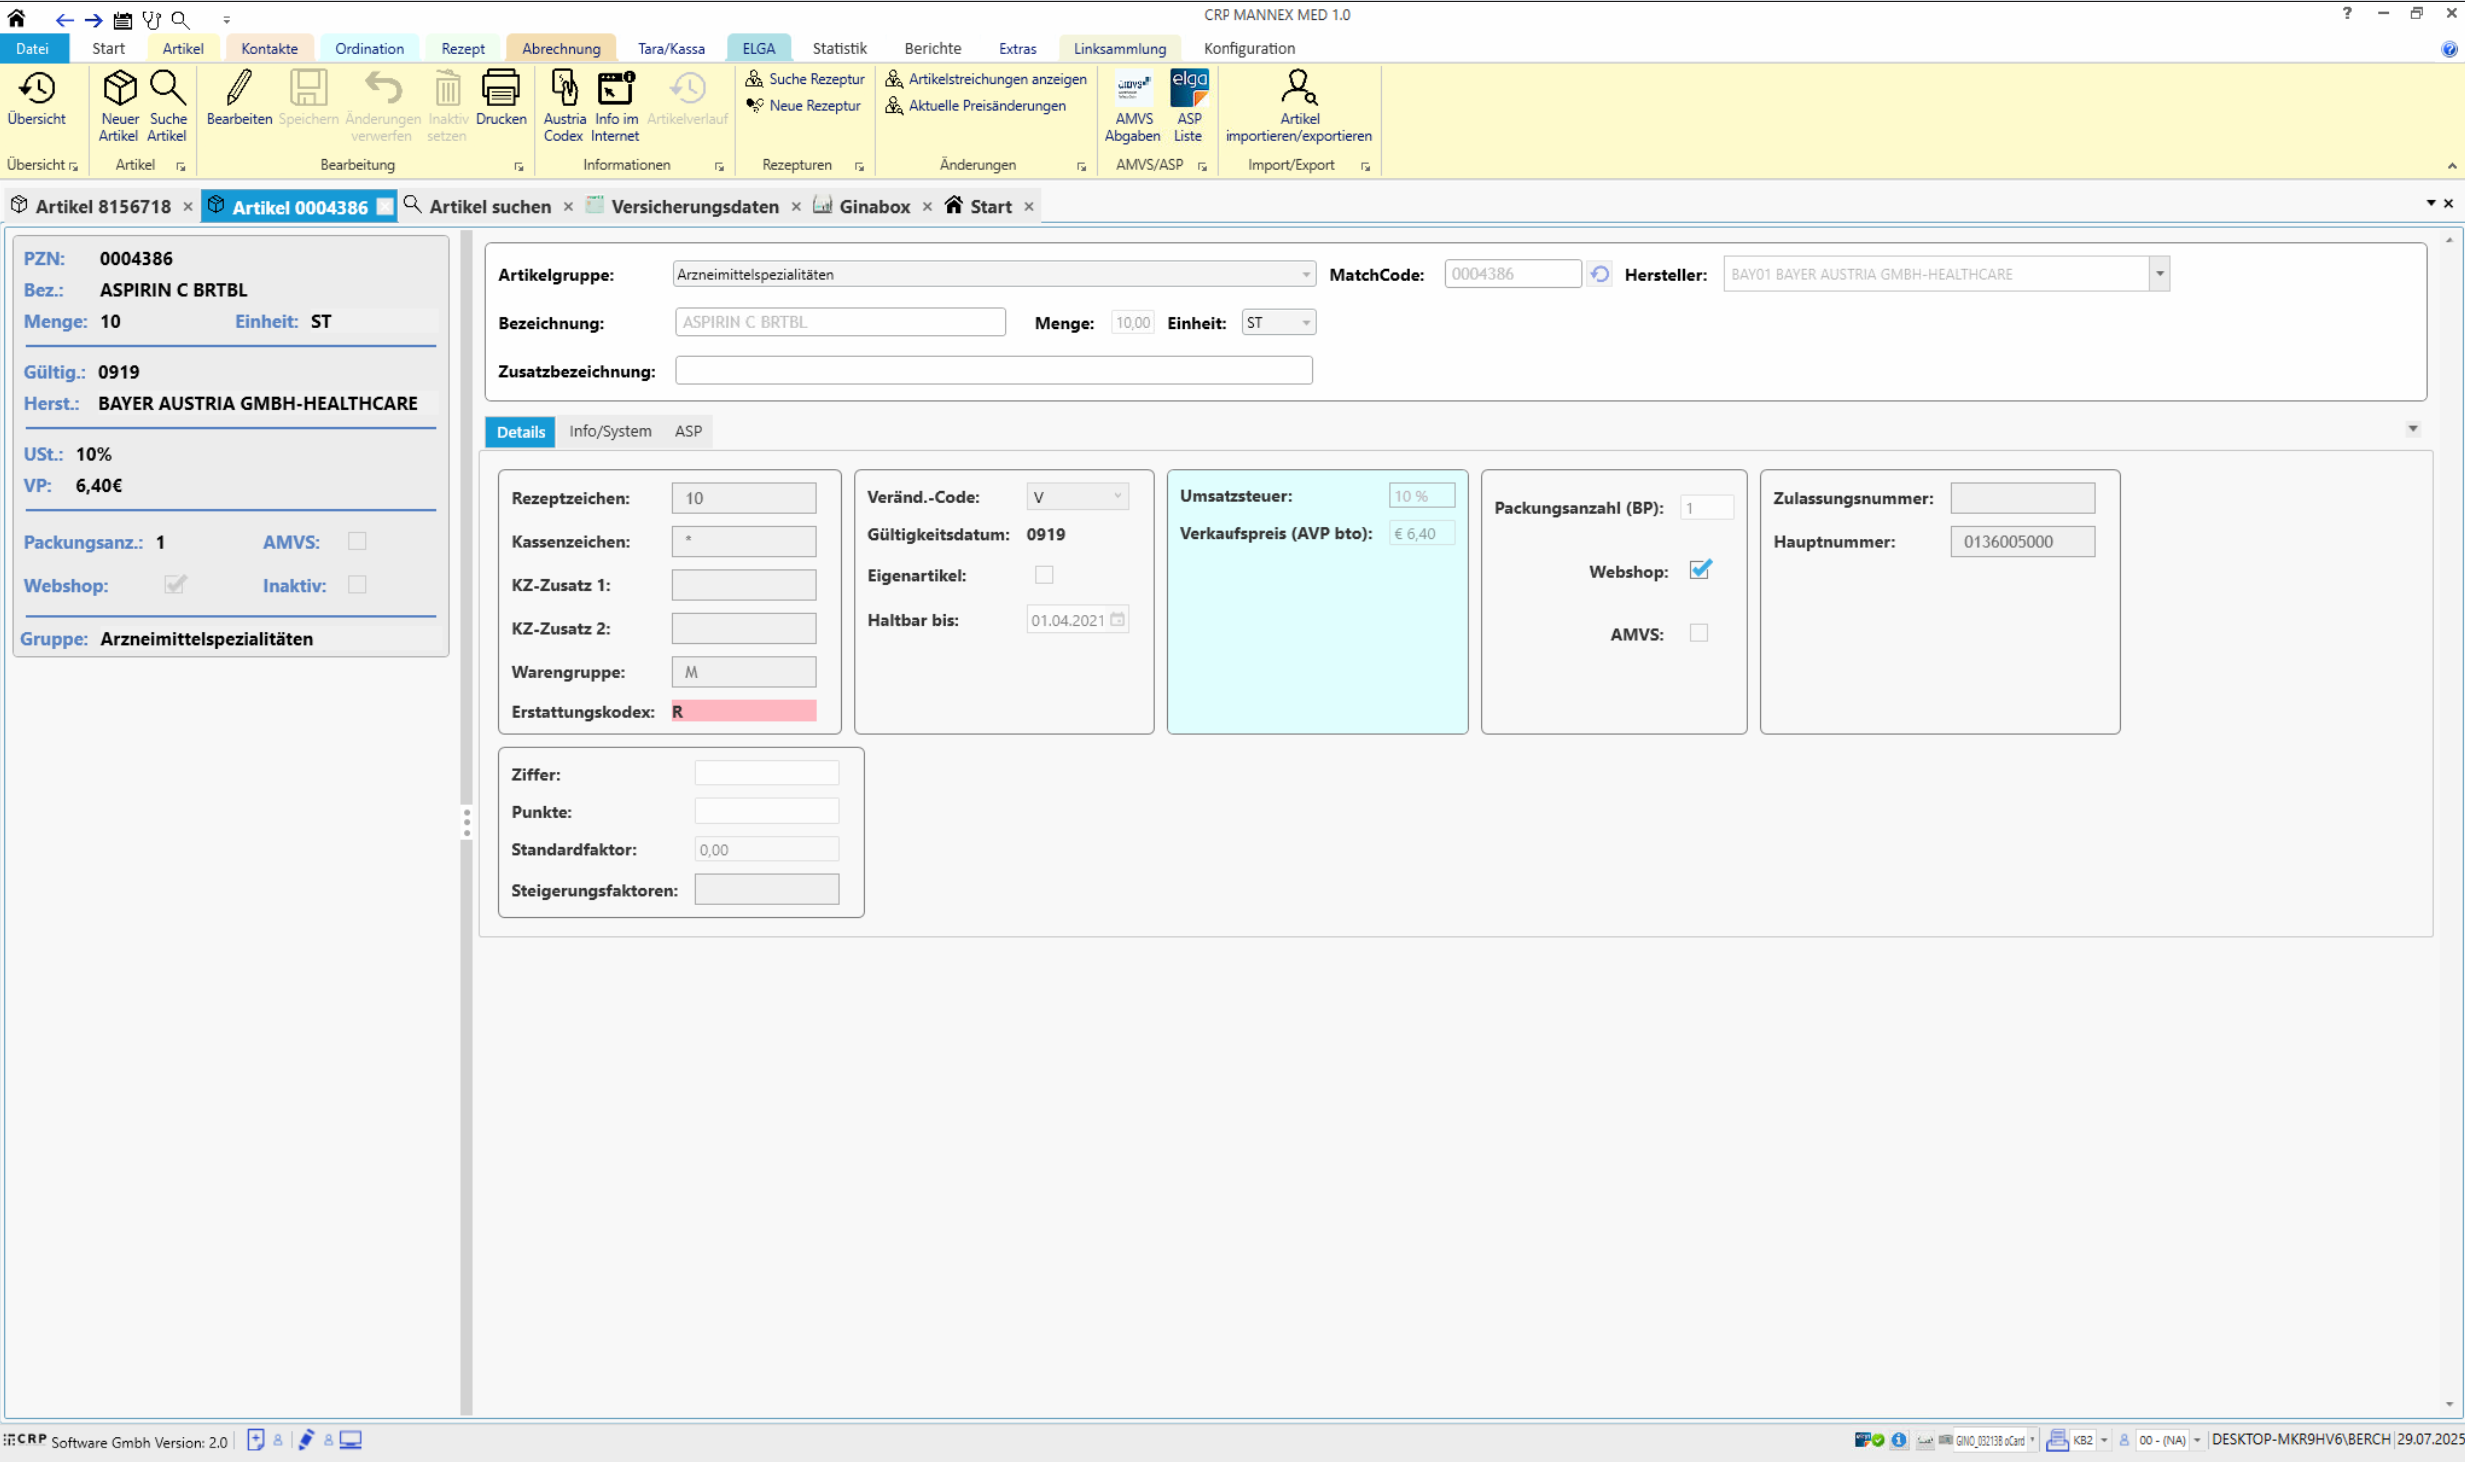The height and width of the screenshot is (1462, 2465).
Task: Toggle the Webshop checkbox in left summary
Action: tap(175, 585)
